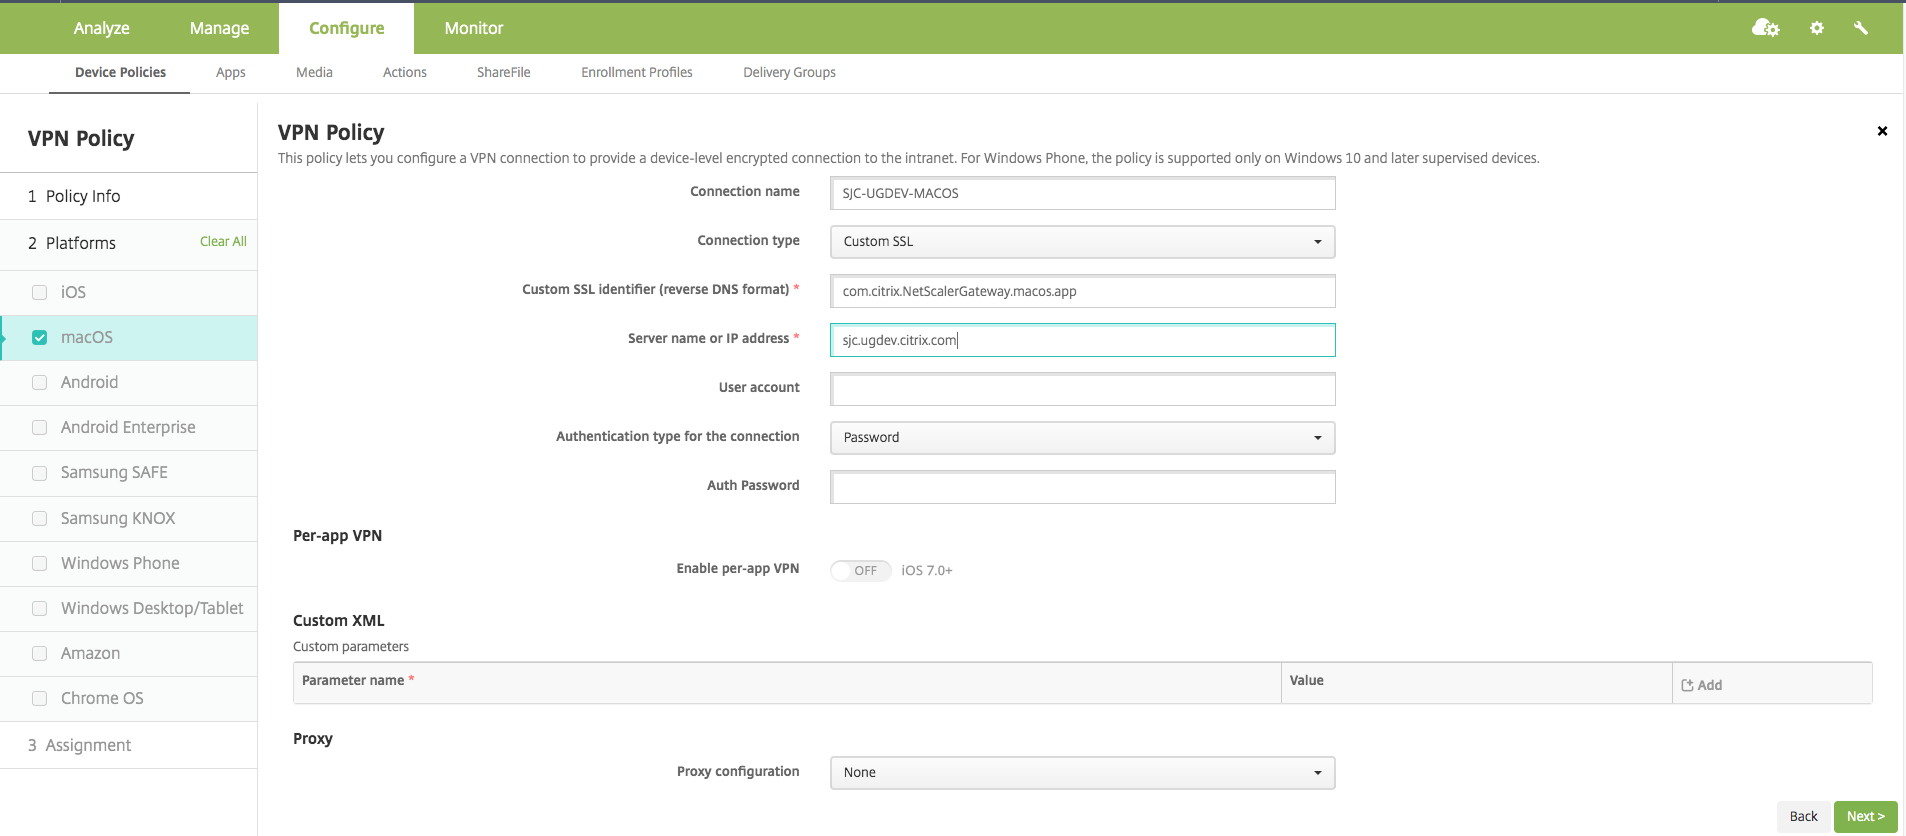The width and height of the screenshot is (1906, 836).
Task: Open the Connection type dropdown
Action: tap(1082, 242)
